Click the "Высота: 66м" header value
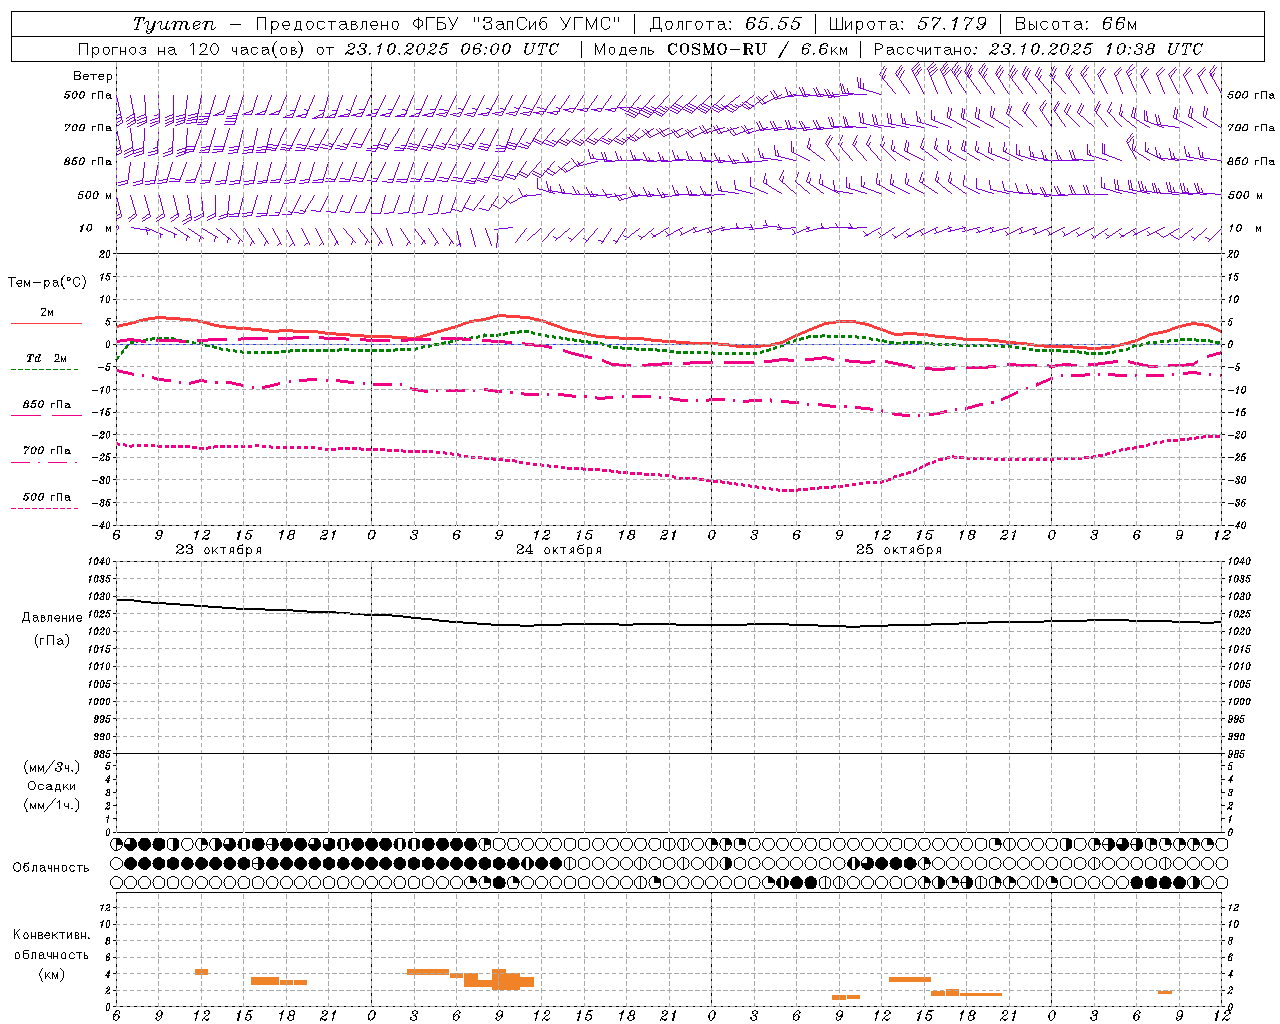The image size is (1280, 1024). (1076, 24)
